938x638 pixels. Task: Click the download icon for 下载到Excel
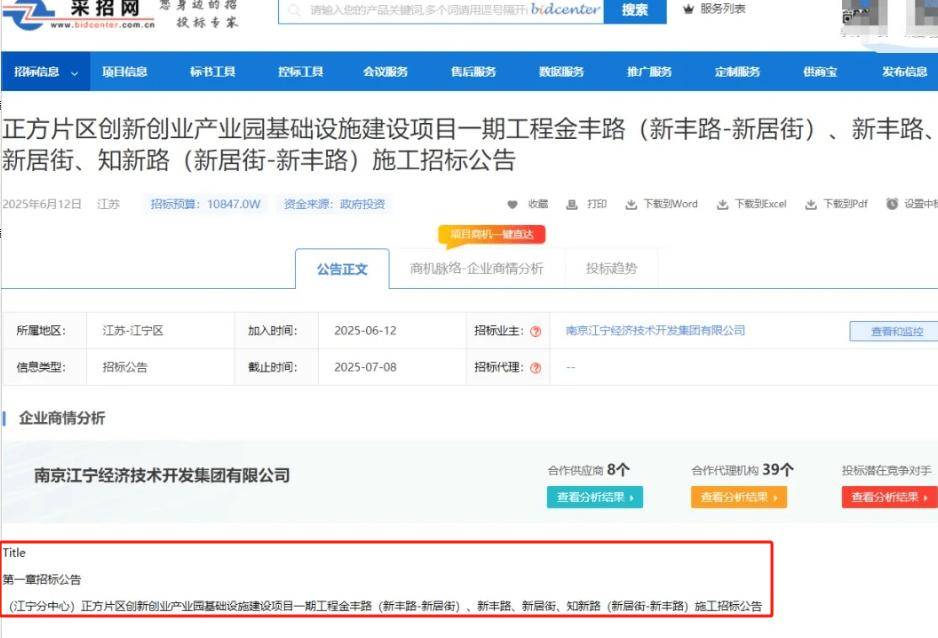[x=723, y=204]
